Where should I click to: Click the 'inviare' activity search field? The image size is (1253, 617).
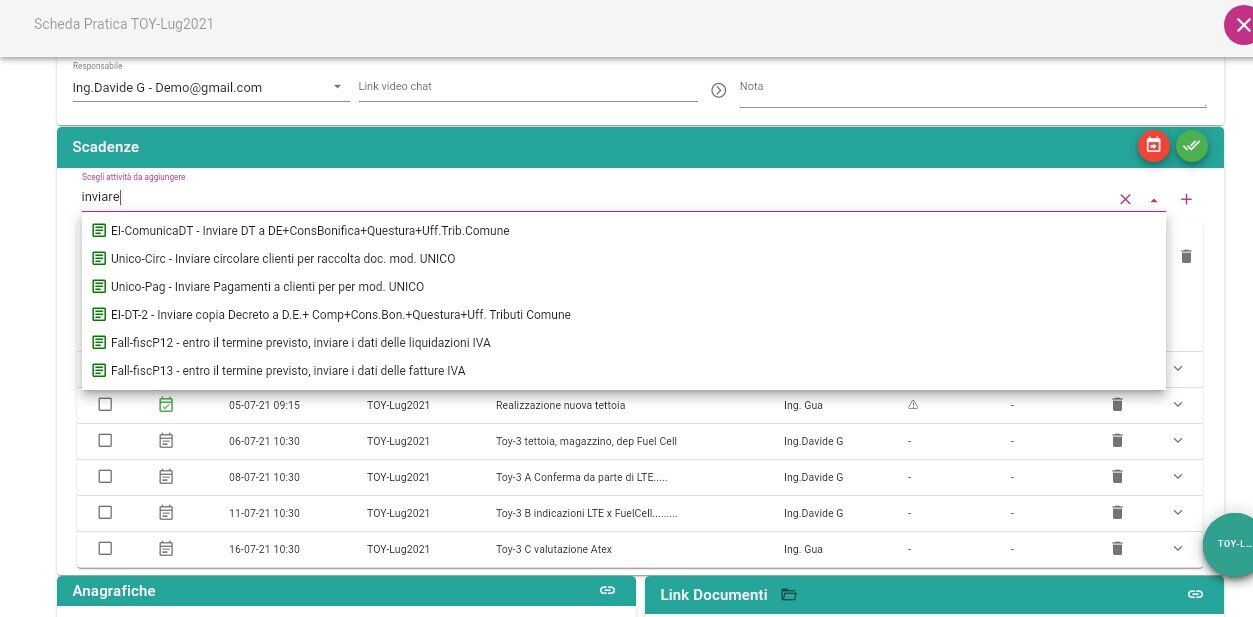[x=595, y=198]
